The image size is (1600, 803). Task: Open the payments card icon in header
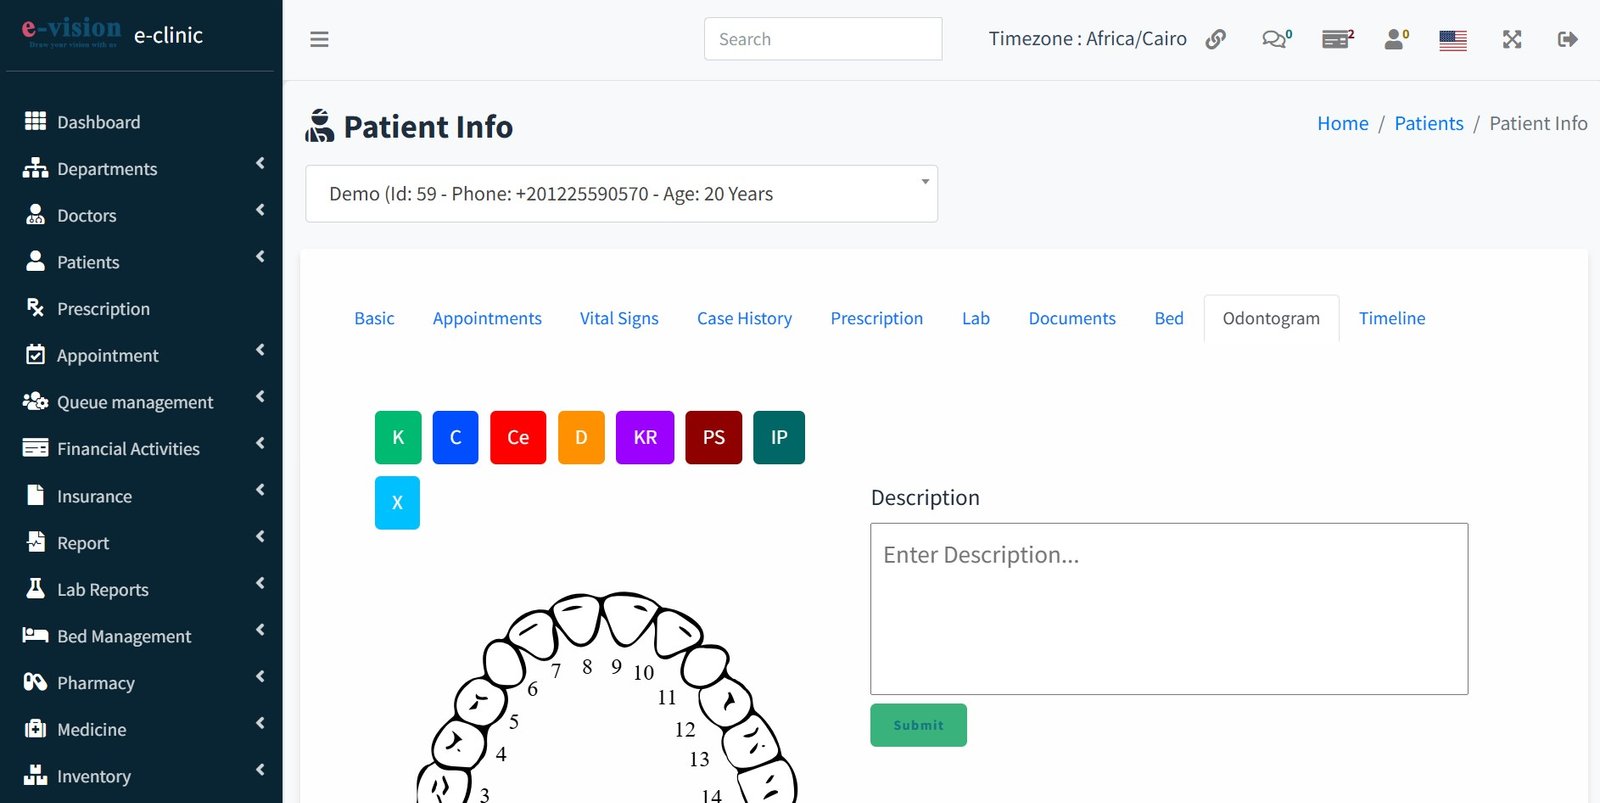coord(1336,39)
